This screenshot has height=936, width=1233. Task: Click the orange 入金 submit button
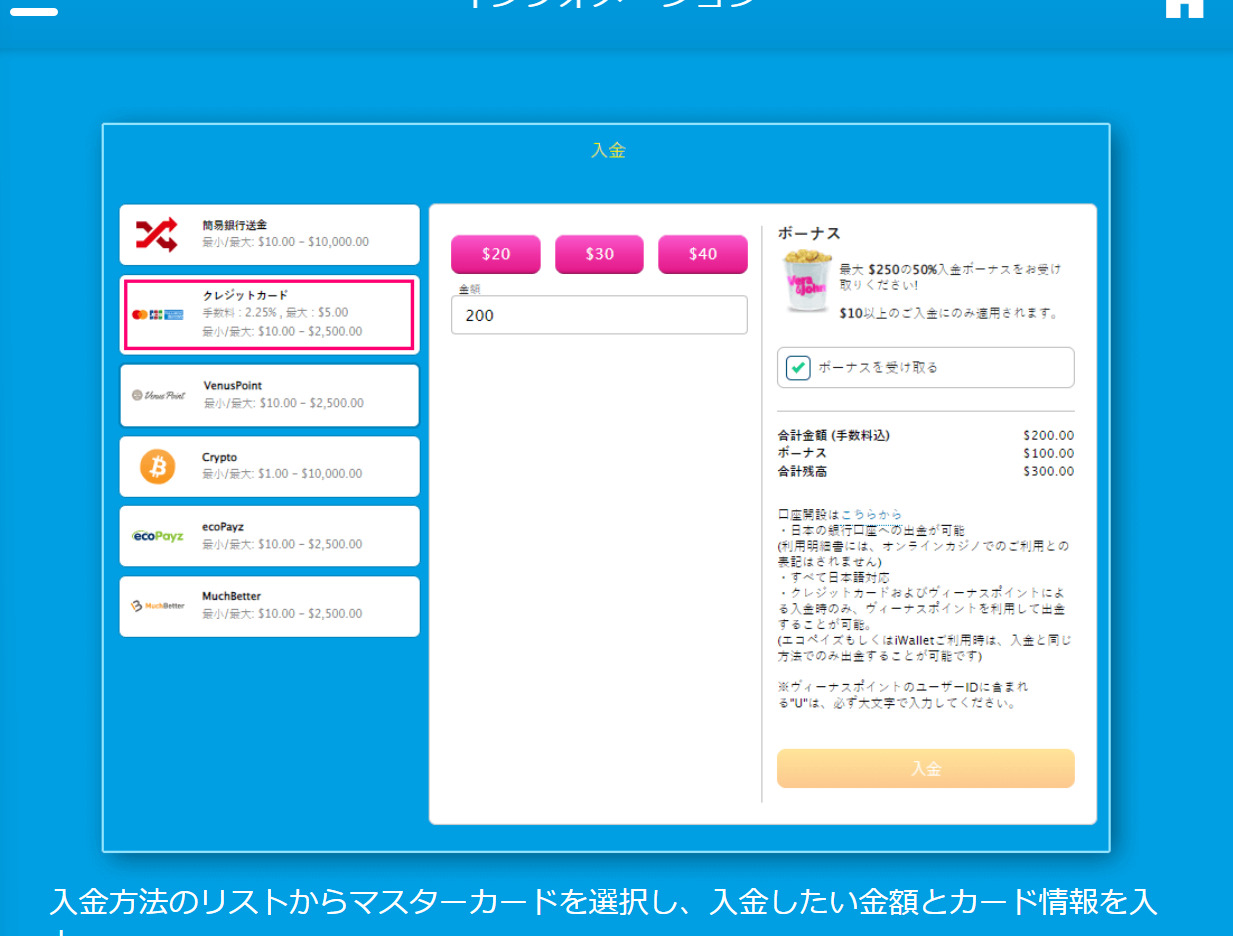pyautogui.click(x=926, y=769)
